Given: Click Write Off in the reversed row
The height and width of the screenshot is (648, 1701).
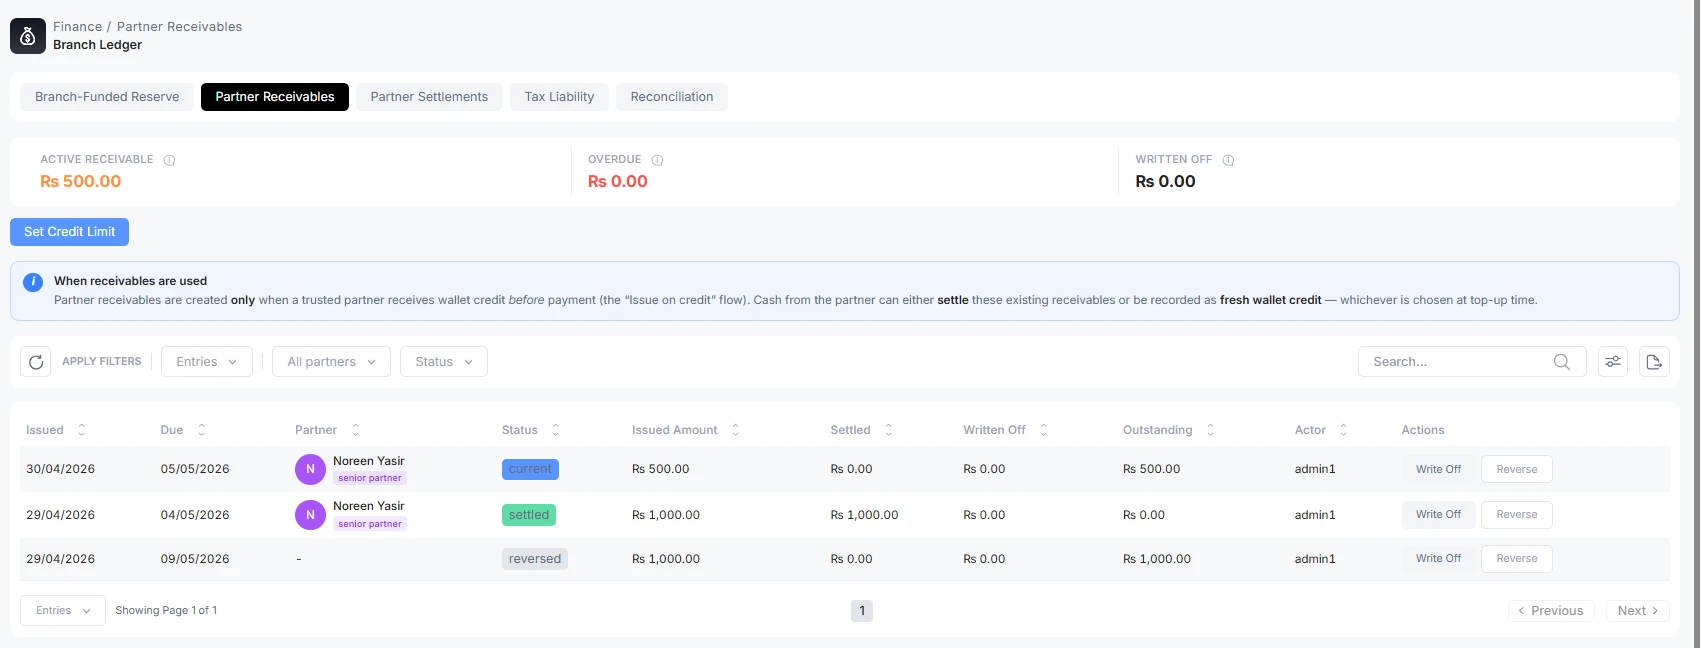Looking at the screenshot, I should pos(1438,559).
